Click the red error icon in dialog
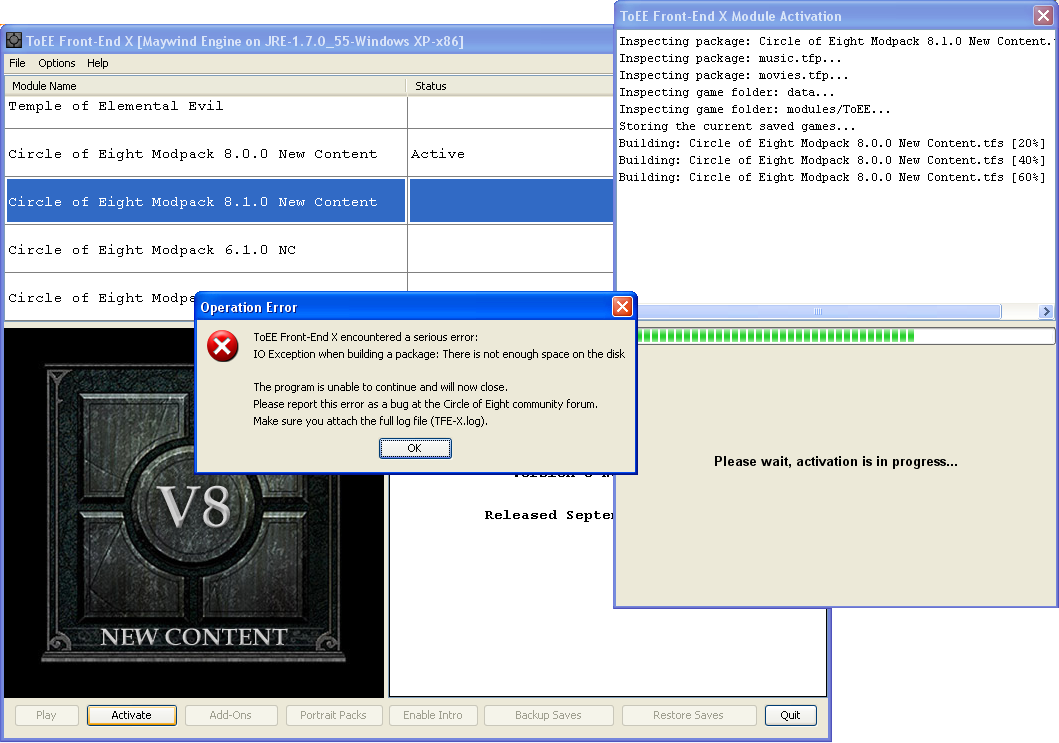1059x743 pixels. [222, 346]
